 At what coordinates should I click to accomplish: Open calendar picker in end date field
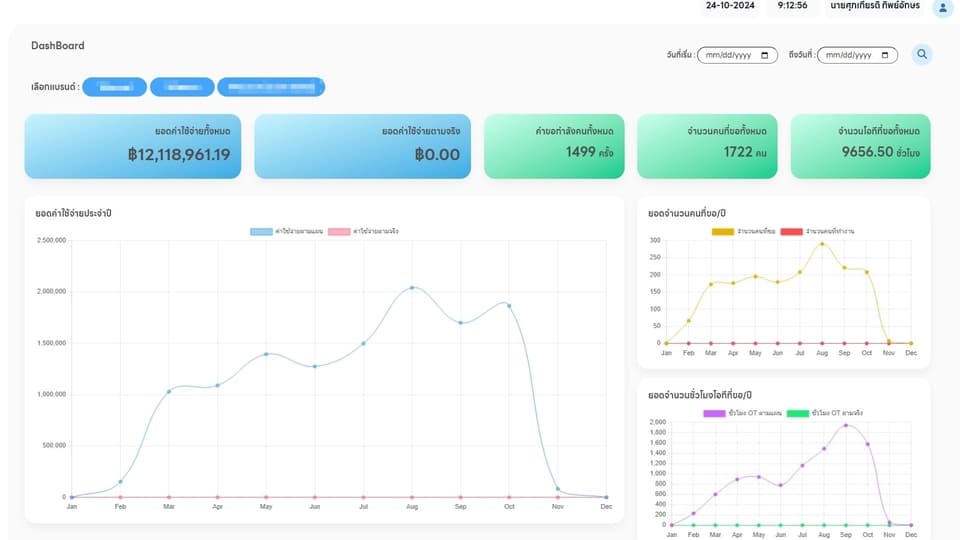[885, 55]
